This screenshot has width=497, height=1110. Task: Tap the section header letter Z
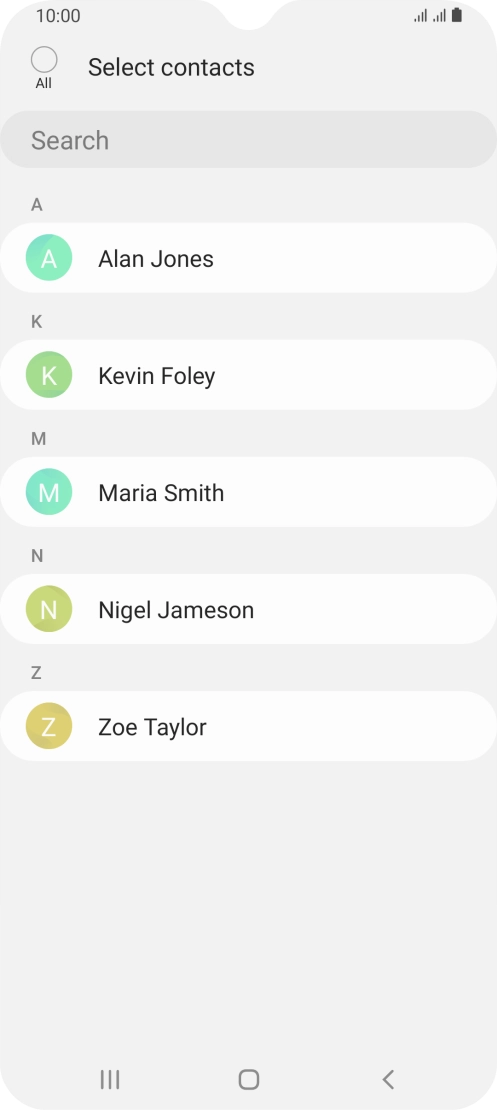(x=36, y=673)
